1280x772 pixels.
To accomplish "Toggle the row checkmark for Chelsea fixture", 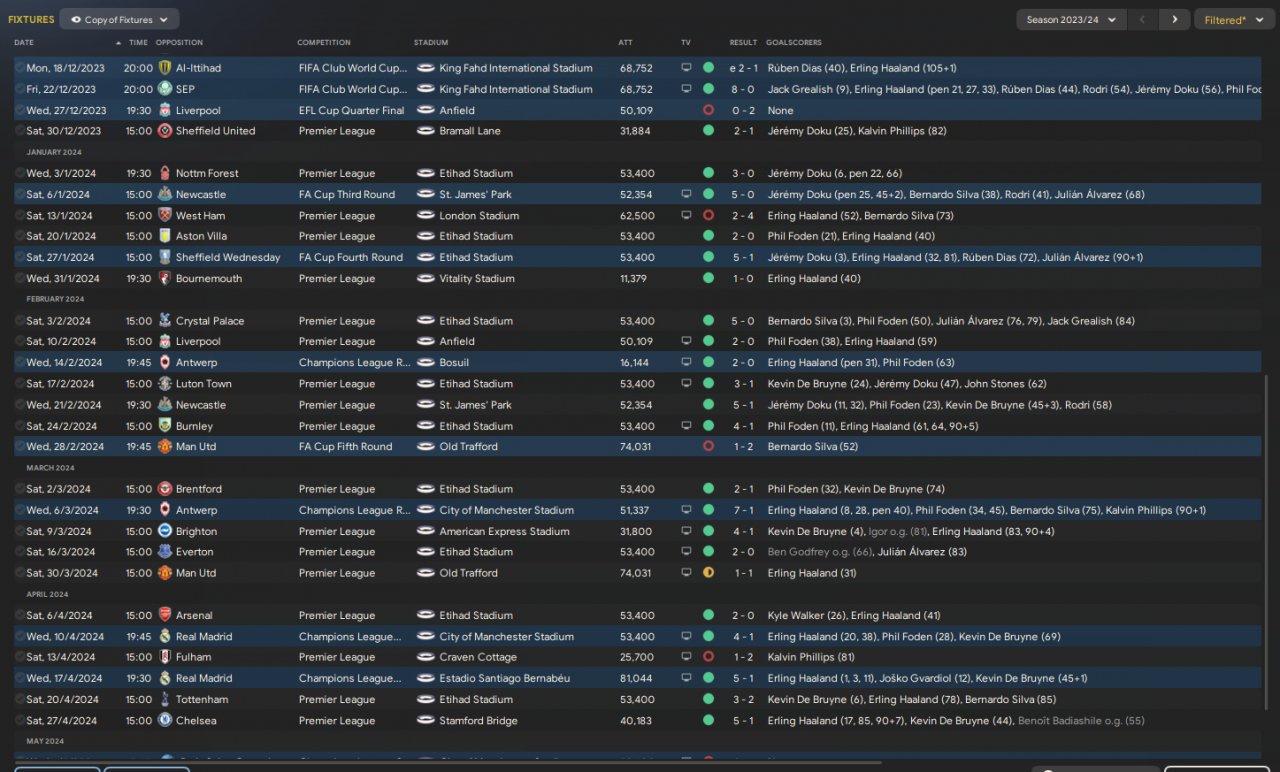I will [19, 720].
